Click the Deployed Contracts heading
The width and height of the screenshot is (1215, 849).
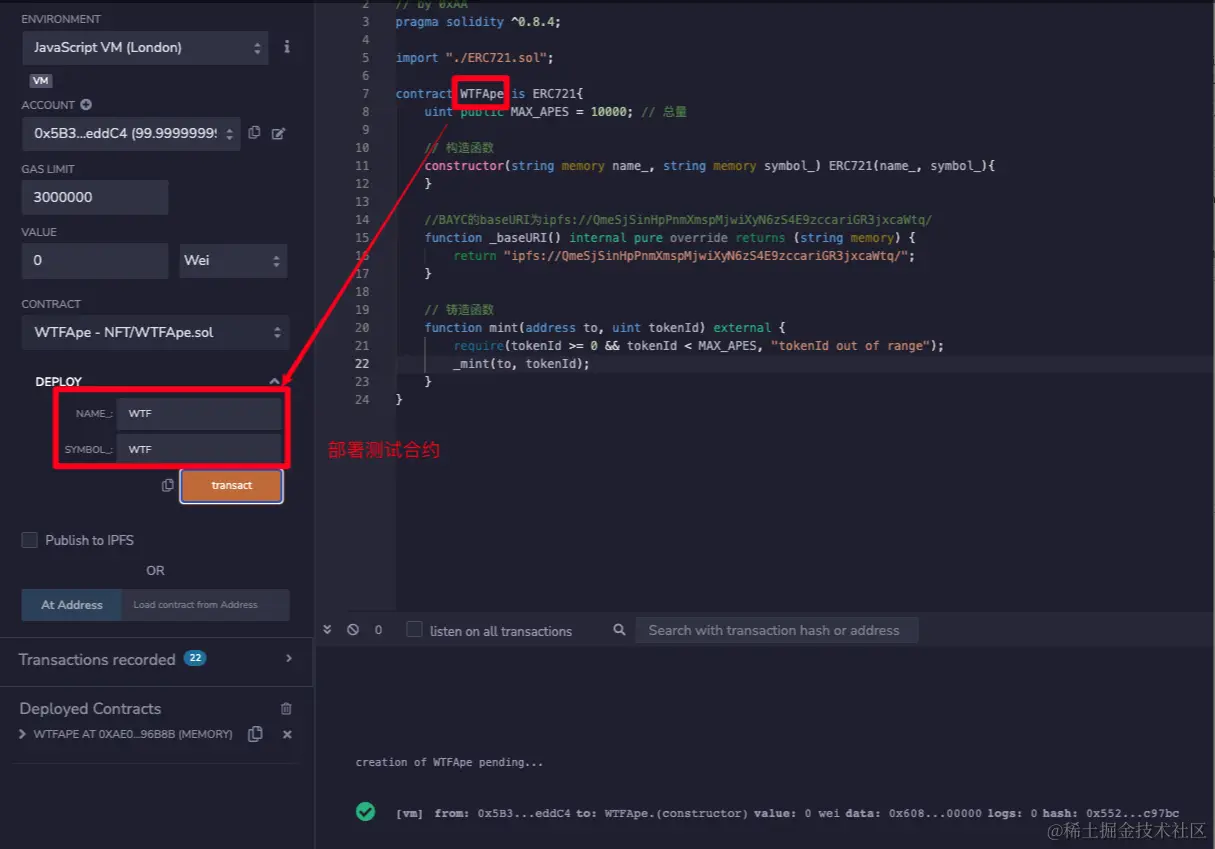(90, 708)
